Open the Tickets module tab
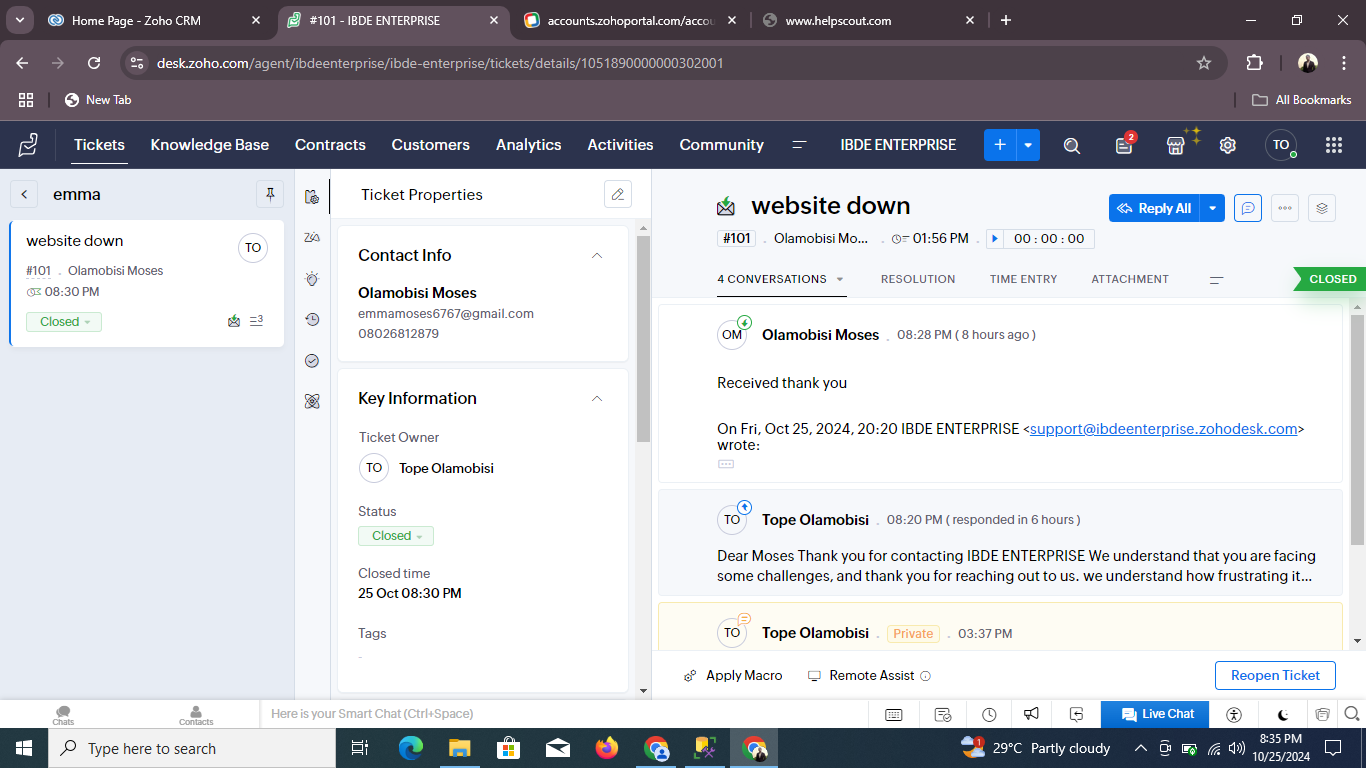 pos(99,145)
